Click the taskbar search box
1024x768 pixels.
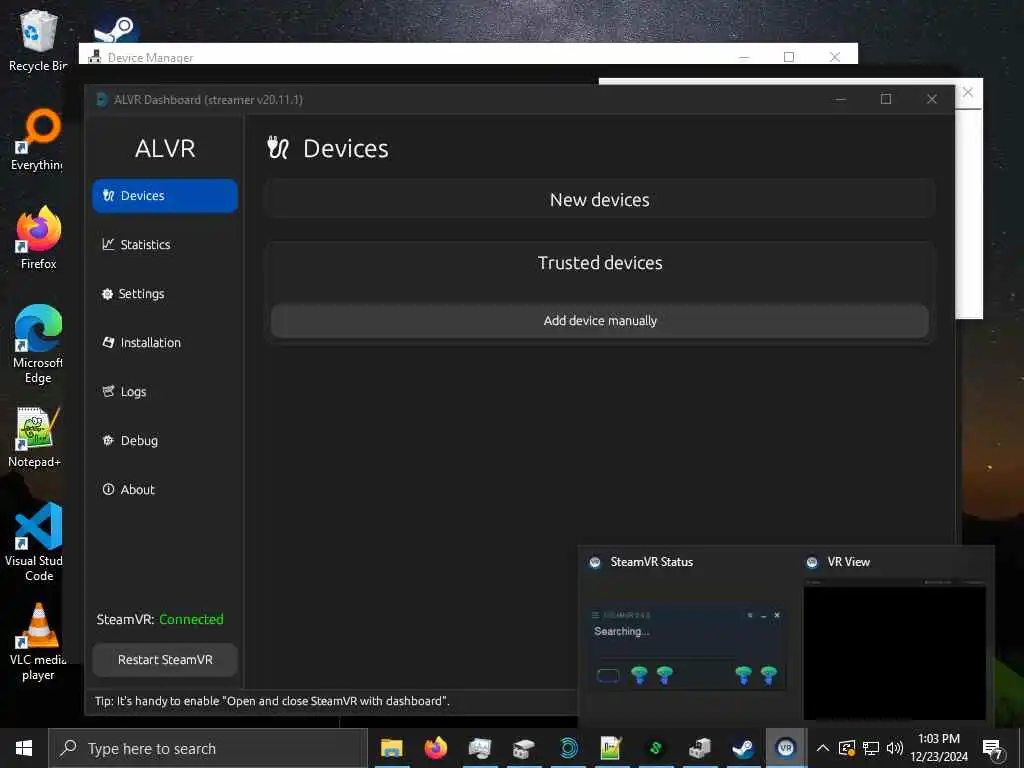click(208, 748)
